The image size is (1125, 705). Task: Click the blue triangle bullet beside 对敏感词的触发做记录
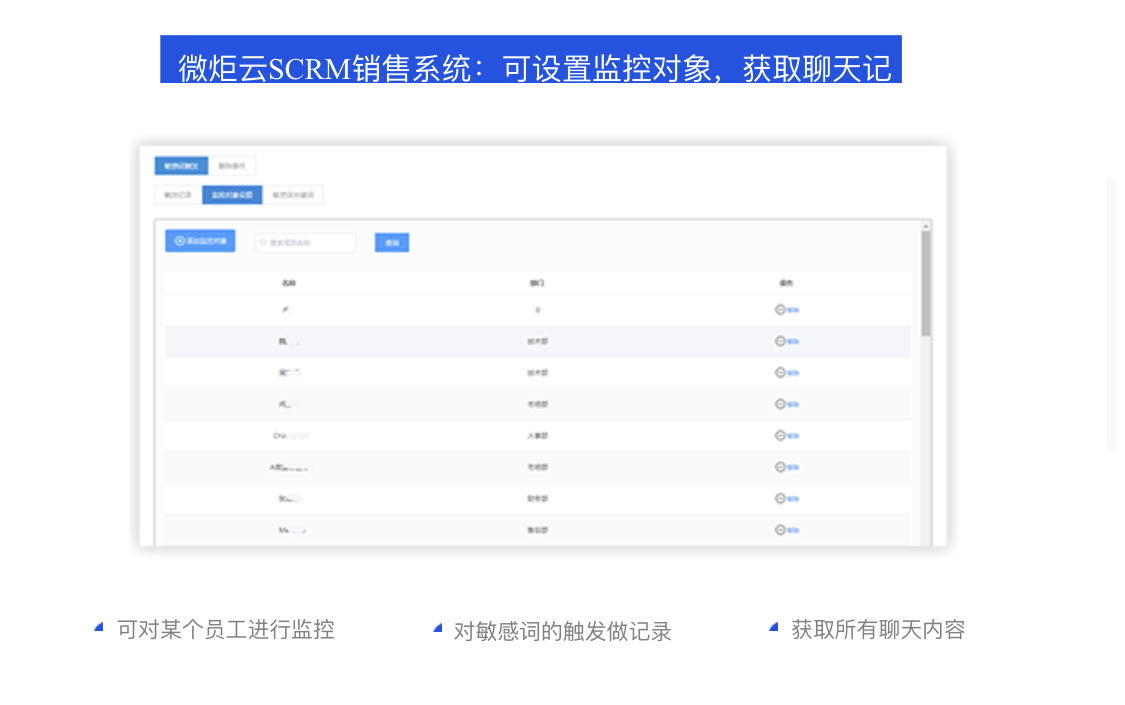coord(438,628)
